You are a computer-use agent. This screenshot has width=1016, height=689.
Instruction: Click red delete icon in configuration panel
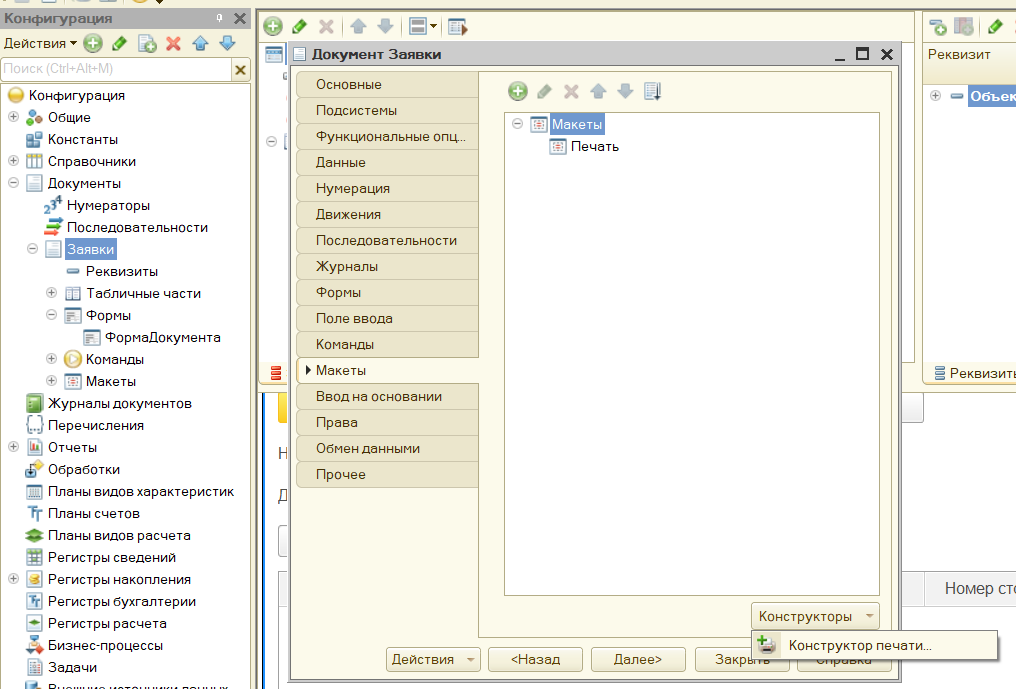173,43
